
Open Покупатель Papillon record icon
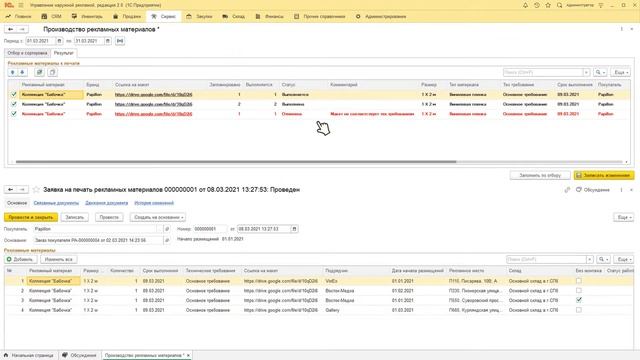coord(167,229)
